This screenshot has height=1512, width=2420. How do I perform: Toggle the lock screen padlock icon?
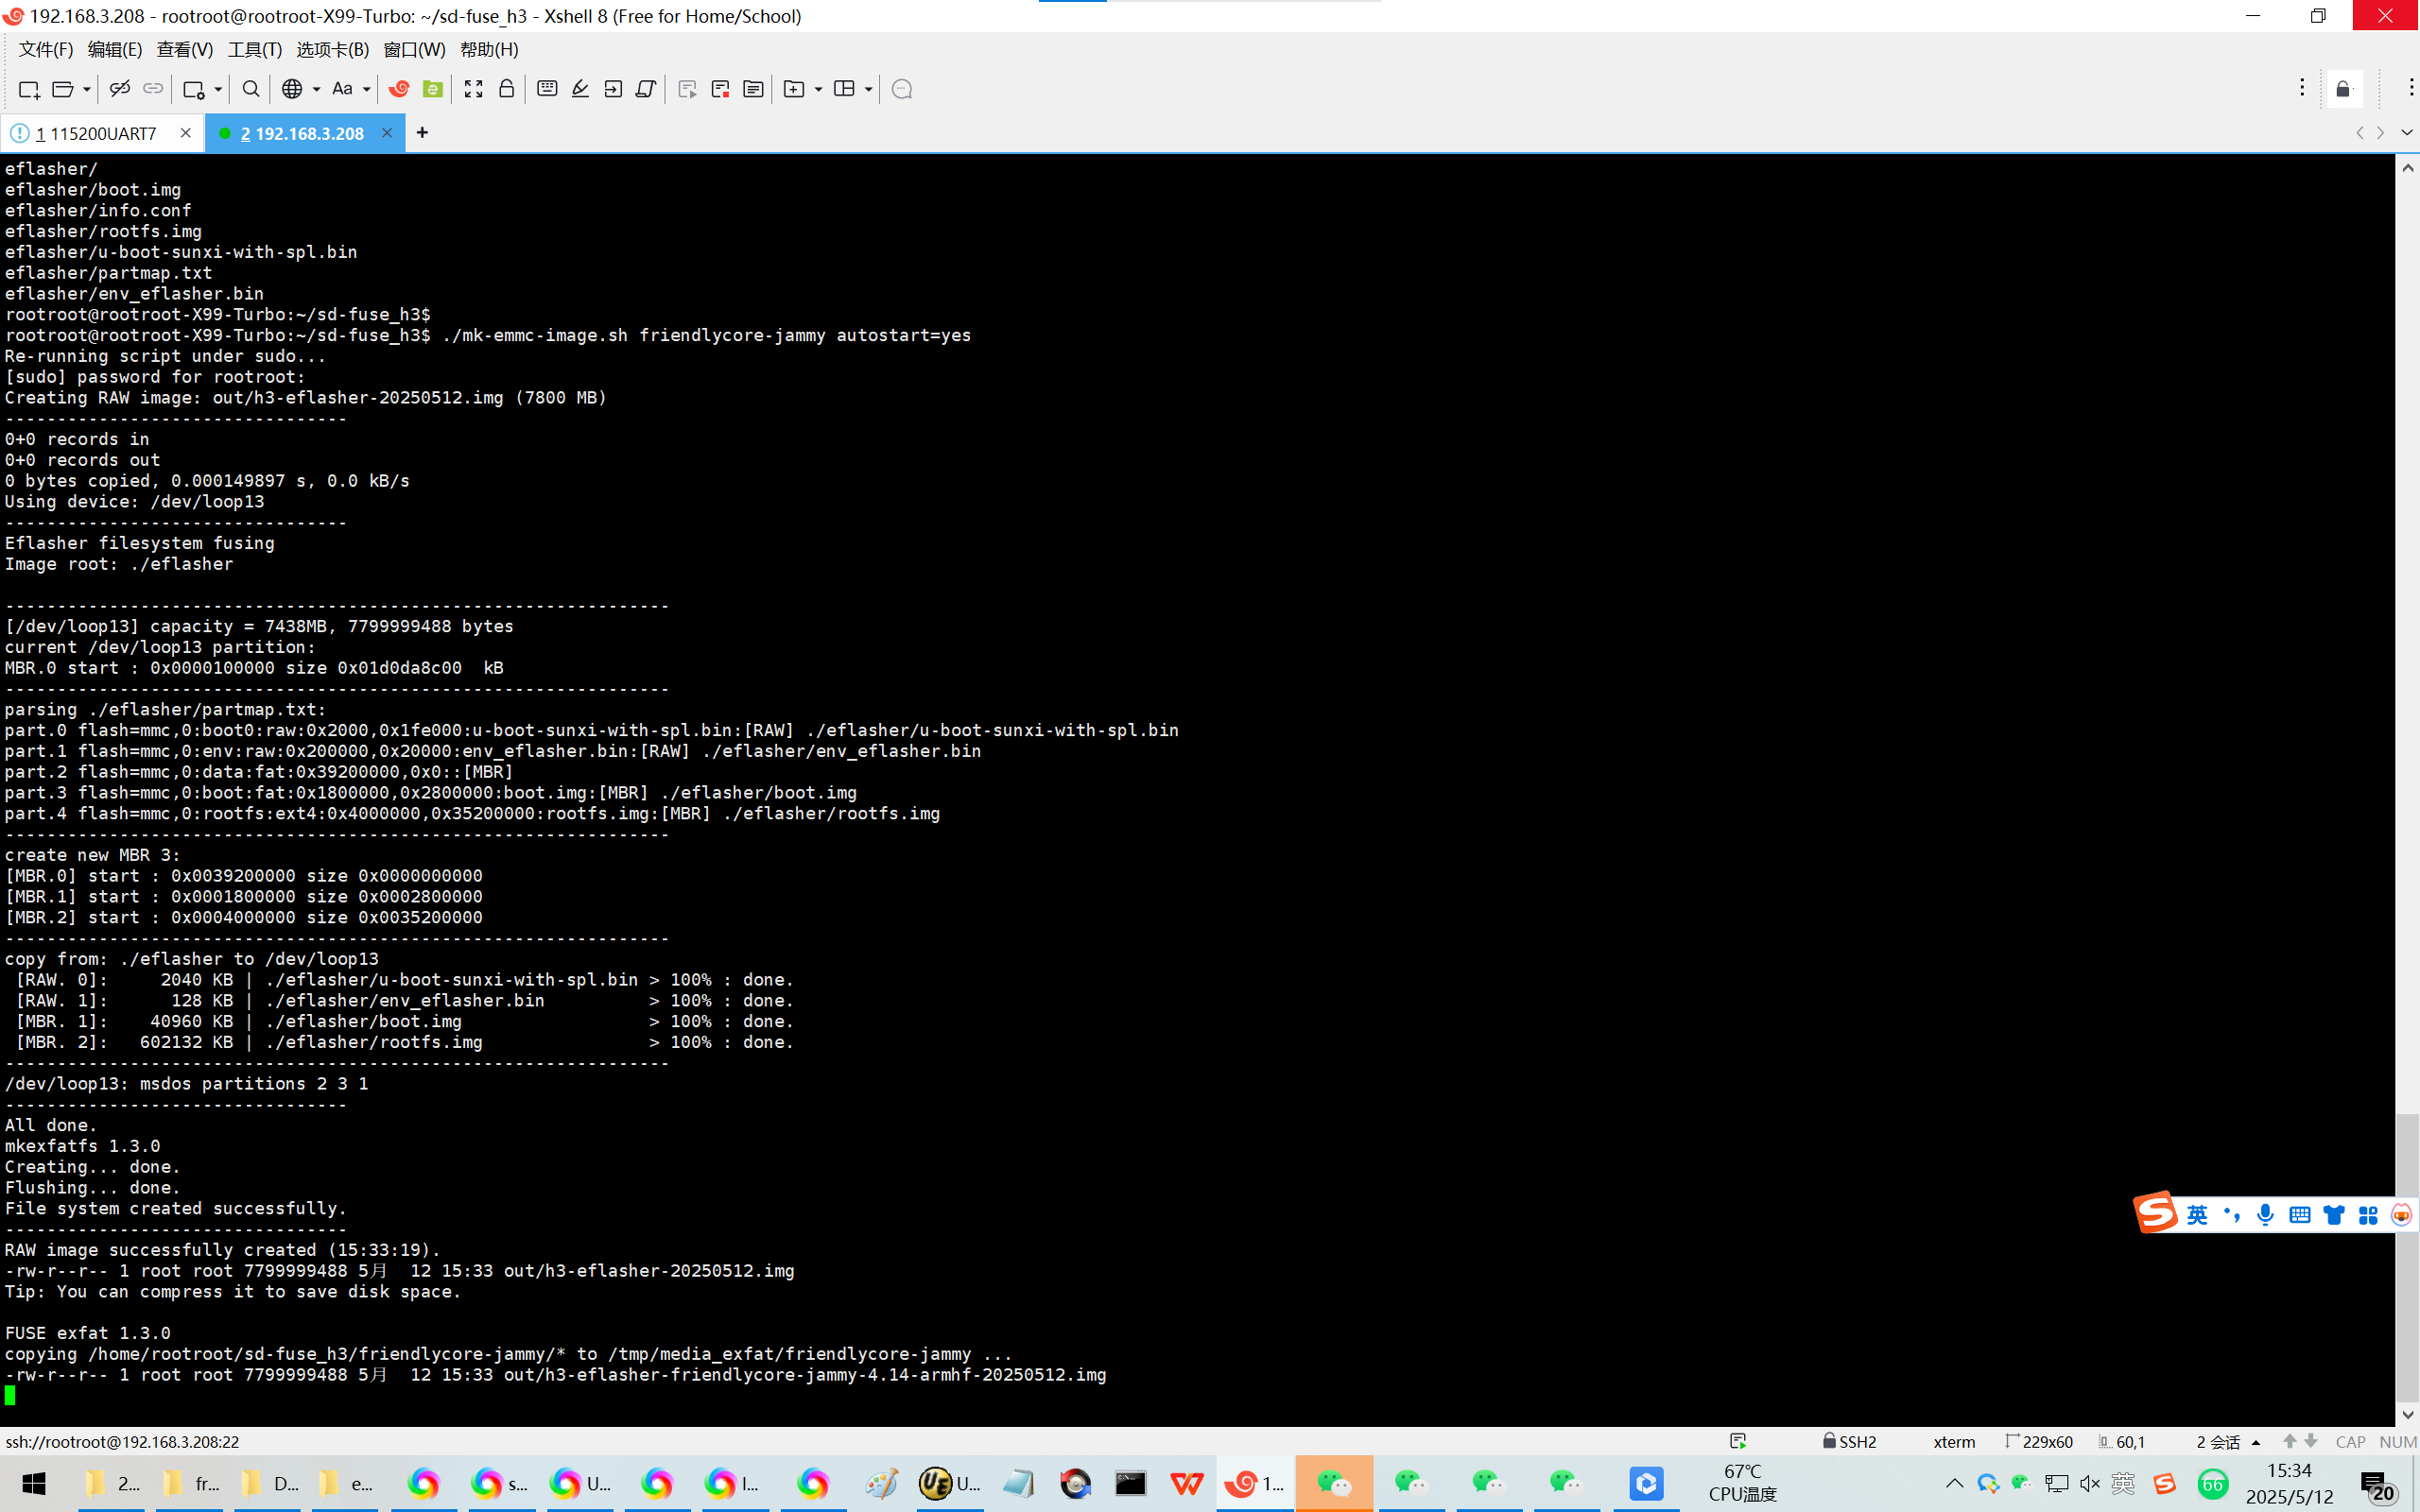pyautogui.click(x=506, y=89)
